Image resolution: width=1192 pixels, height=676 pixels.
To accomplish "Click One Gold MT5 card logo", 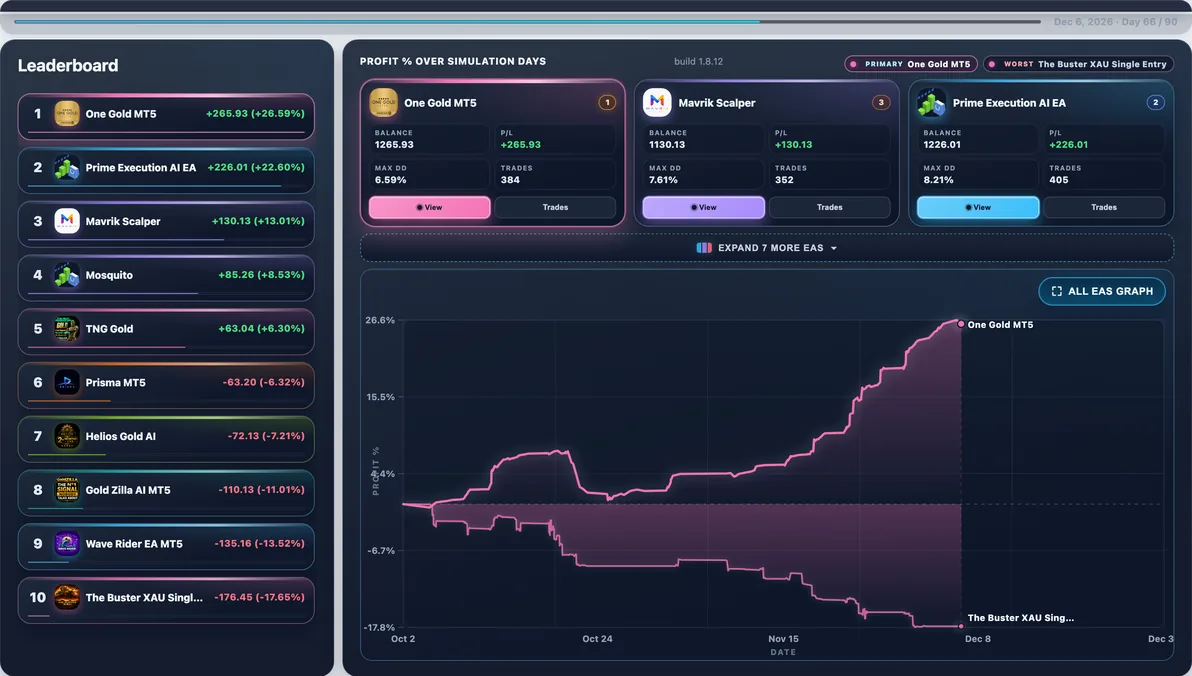I will coord(383,103).
